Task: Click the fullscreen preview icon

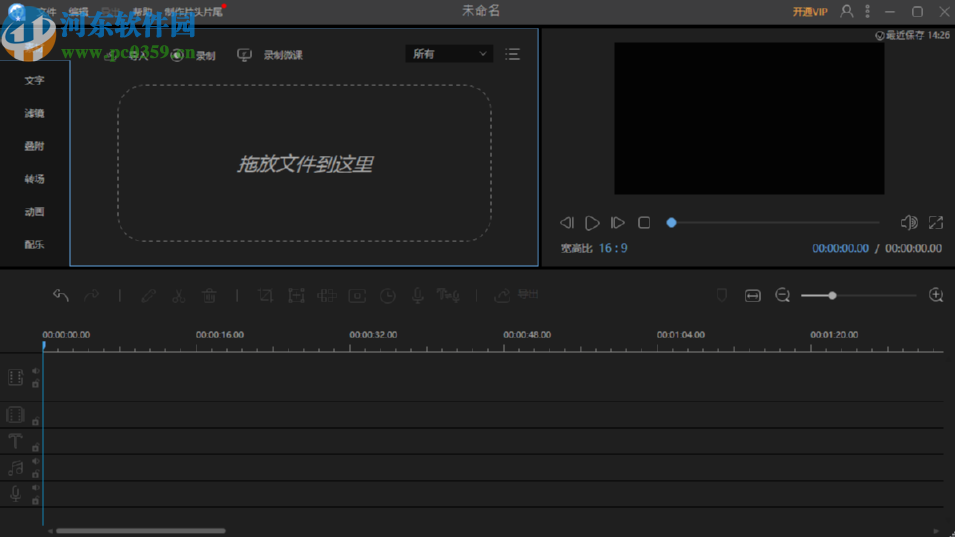Action: pyautogui.click(x=935, y=223)
